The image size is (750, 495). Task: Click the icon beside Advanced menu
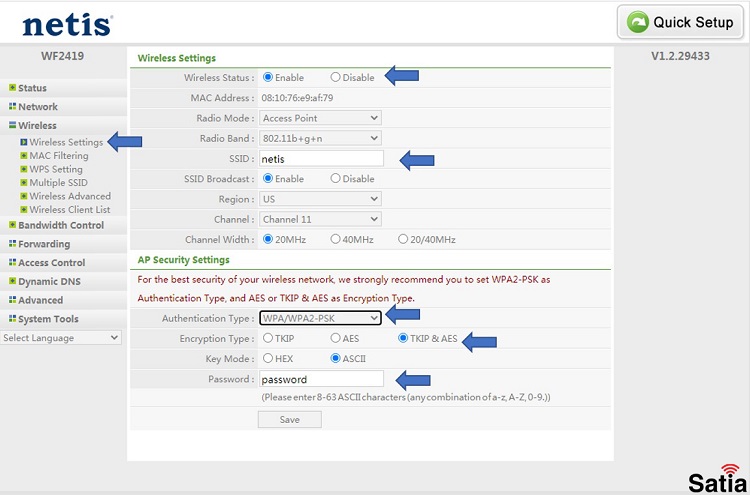point(12,300)
